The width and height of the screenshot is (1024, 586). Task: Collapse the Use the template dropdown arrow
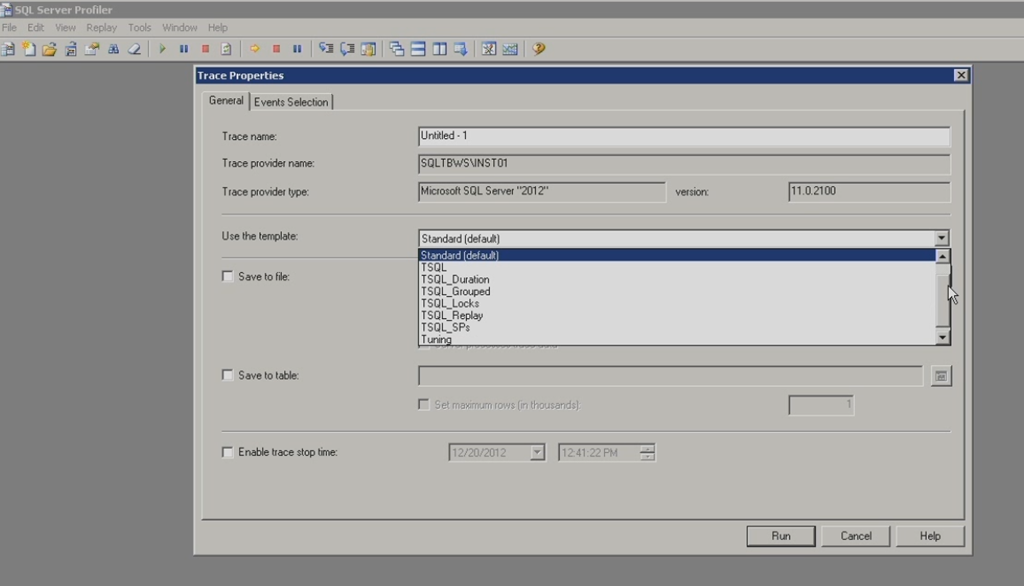coord(941,238)
